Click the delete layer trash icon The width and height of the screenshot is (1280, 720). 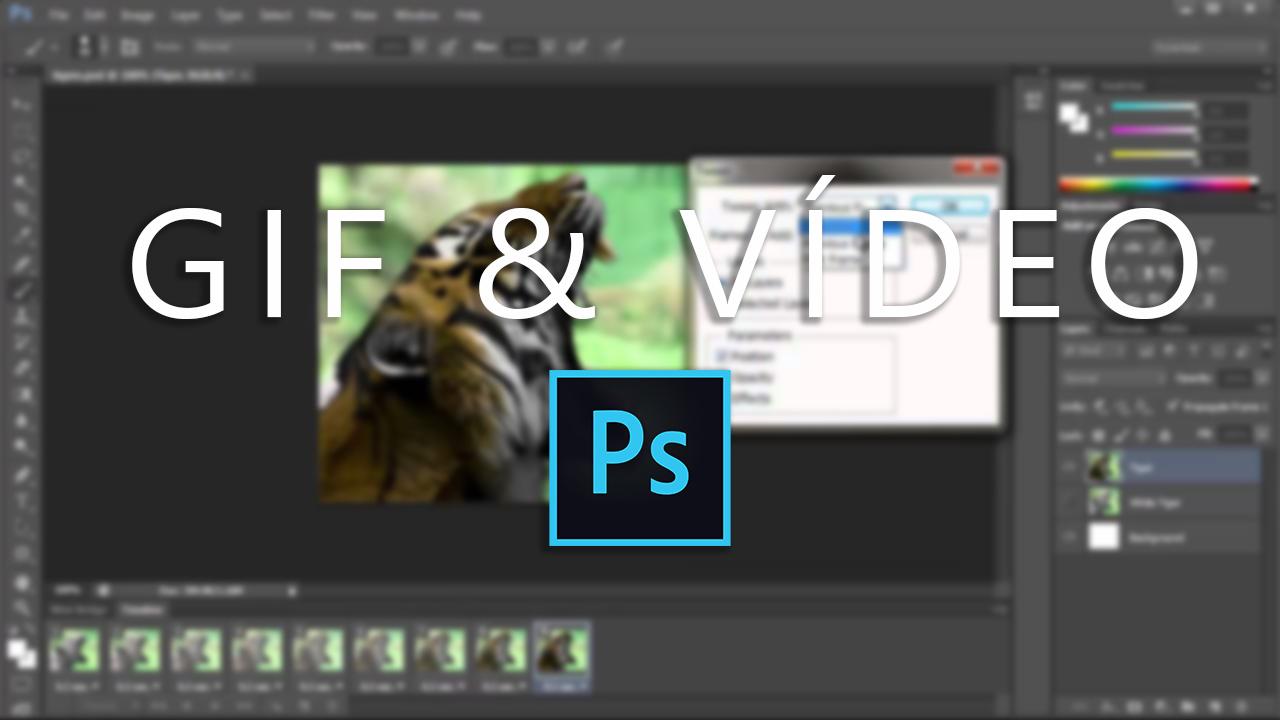[1246, 707]
